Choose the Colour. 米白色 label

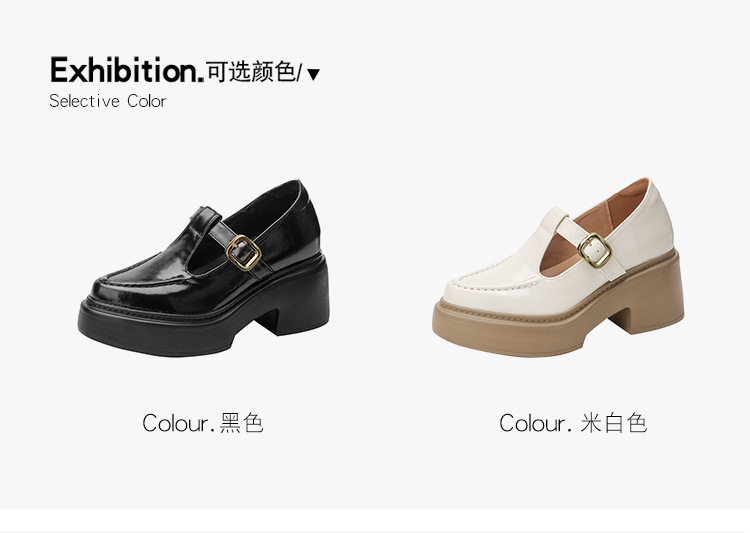573,423
